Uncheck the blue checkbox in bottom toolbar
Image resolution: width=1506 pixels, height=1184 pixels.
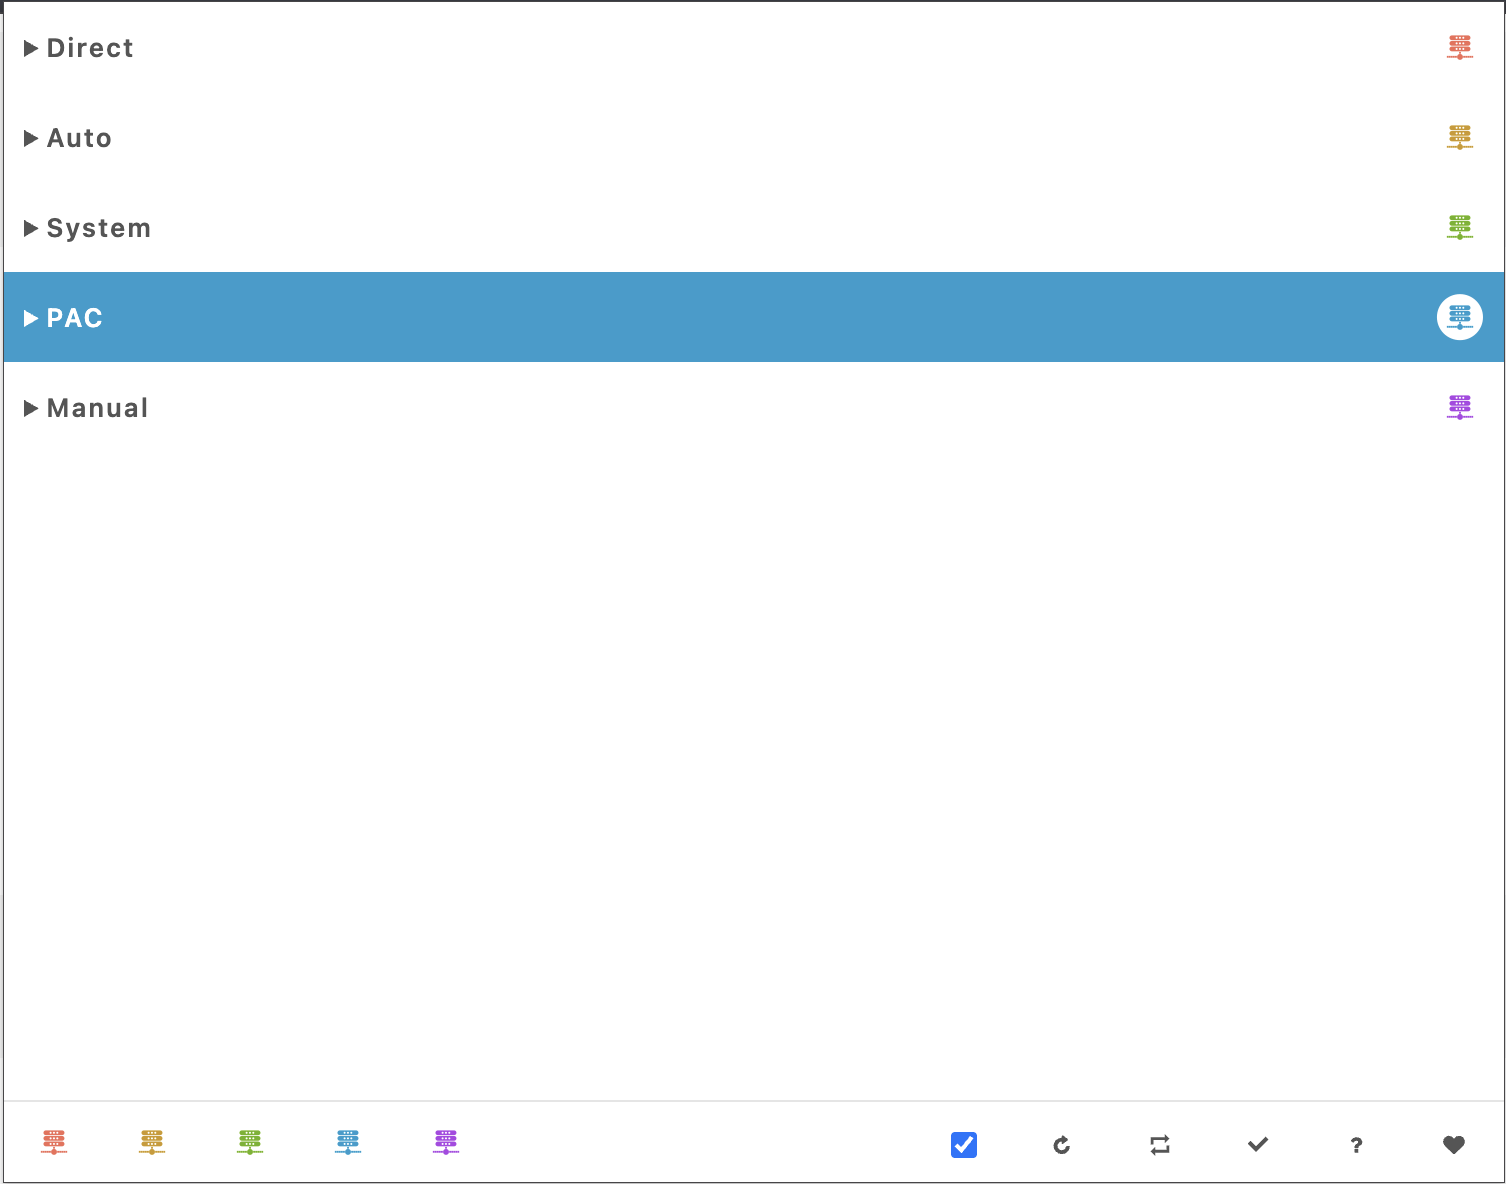pyautogui.click(x=964, y=1144)
